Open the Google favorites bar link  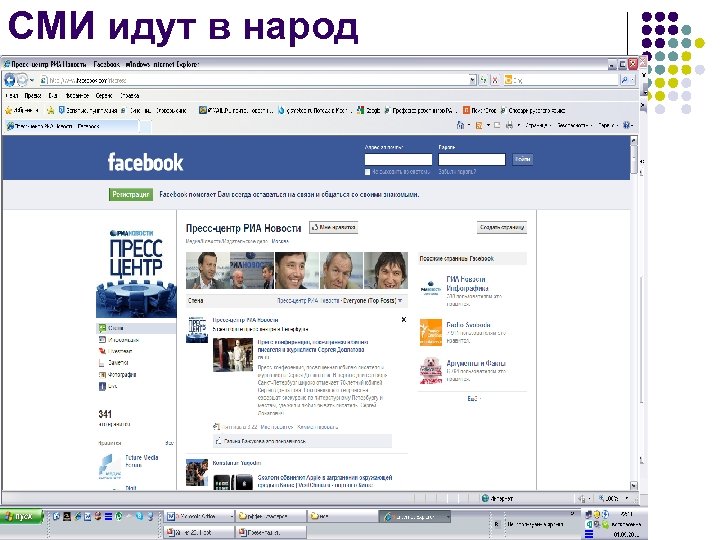pyautogui.click(x=369, y=111)
